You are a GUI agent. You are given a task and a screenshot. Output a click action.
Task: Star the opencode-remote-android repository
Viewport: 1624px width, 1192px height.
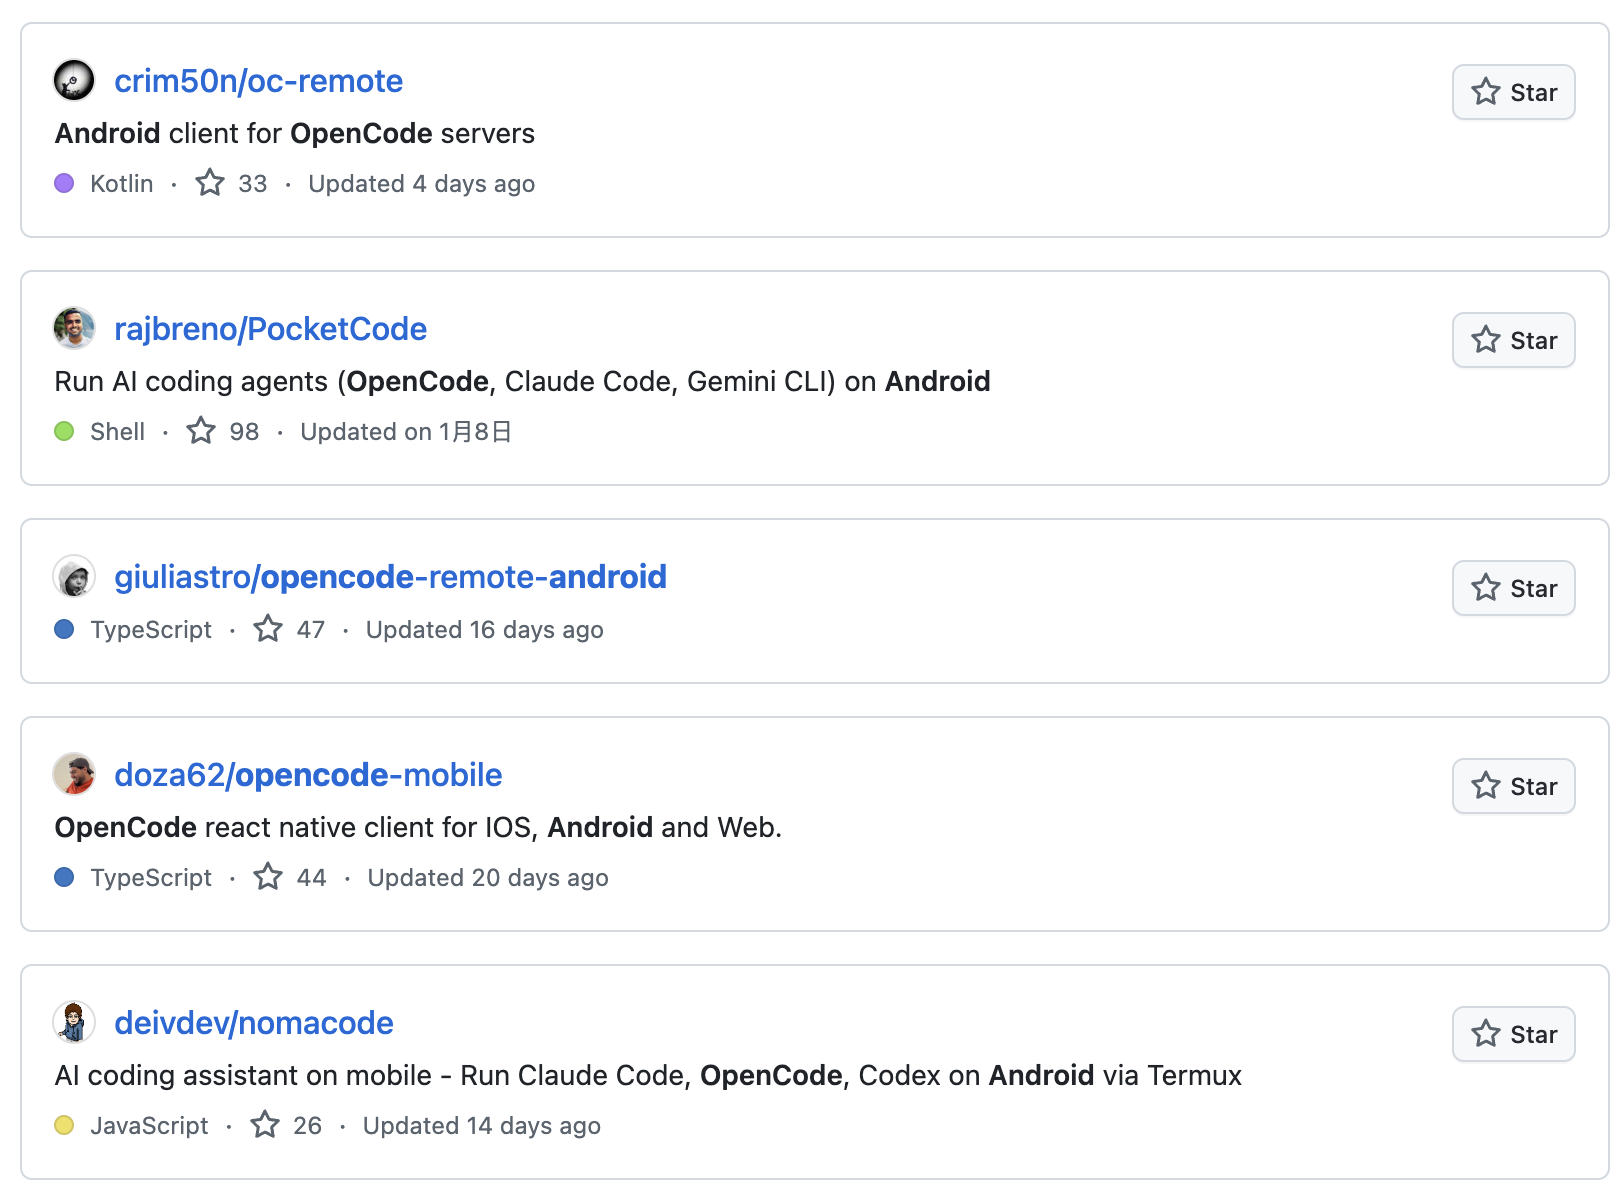1513,589
